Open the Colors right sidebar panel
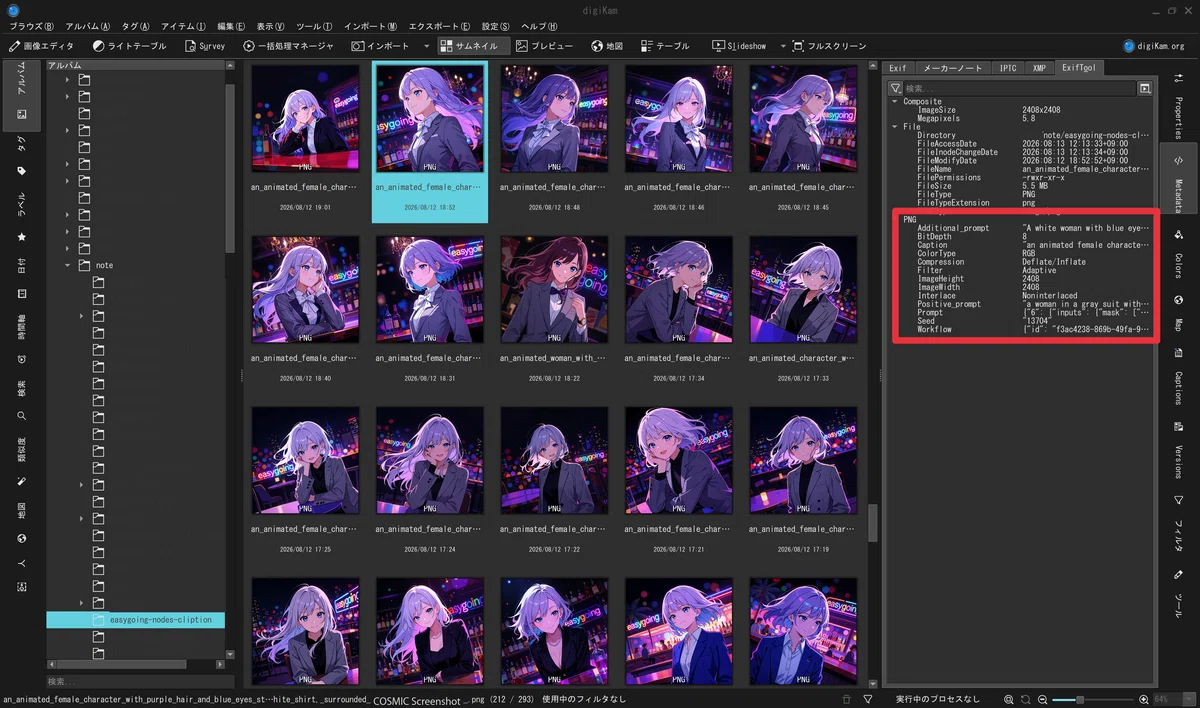This screenshot has height=708, width=1200. 1179,255
